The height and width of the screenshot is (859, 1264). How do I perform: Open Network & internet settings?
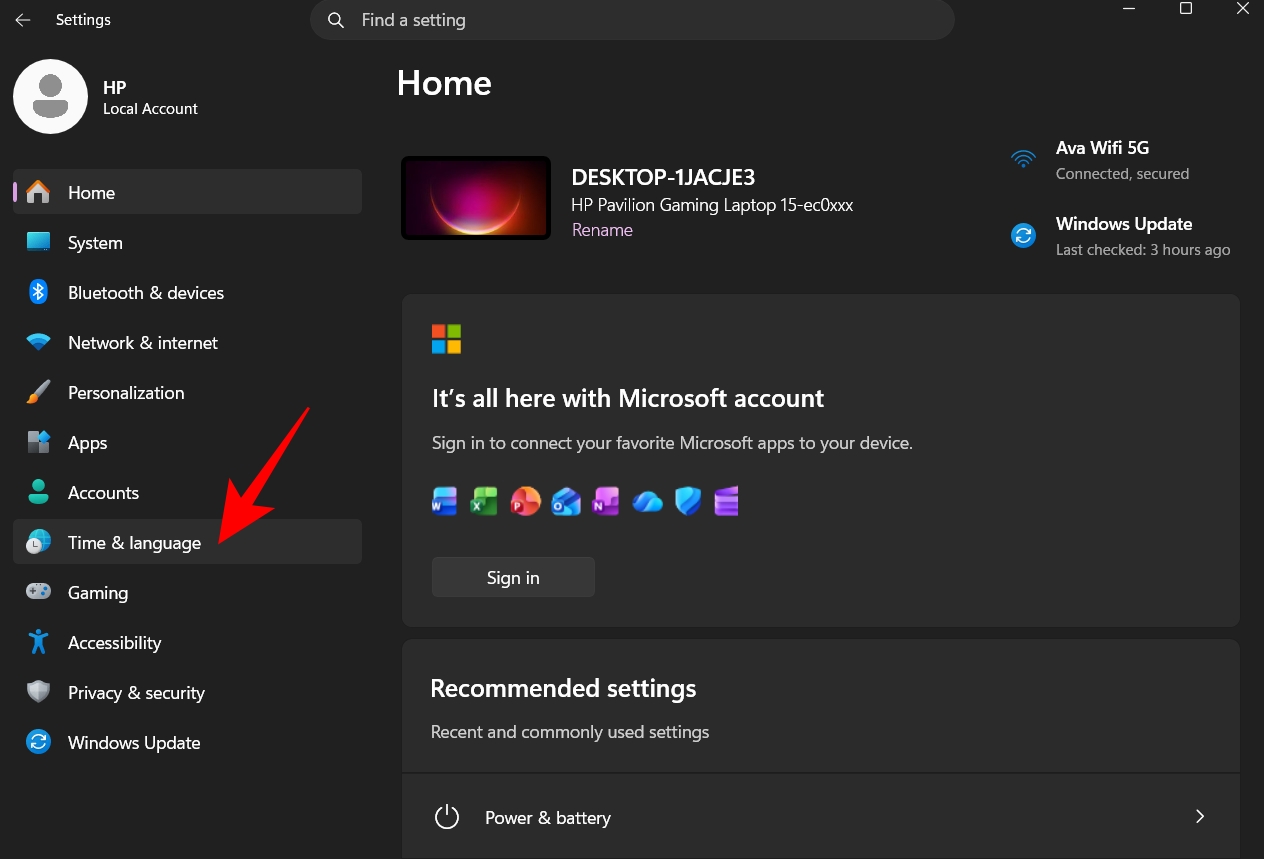click(x=187, y=342)
